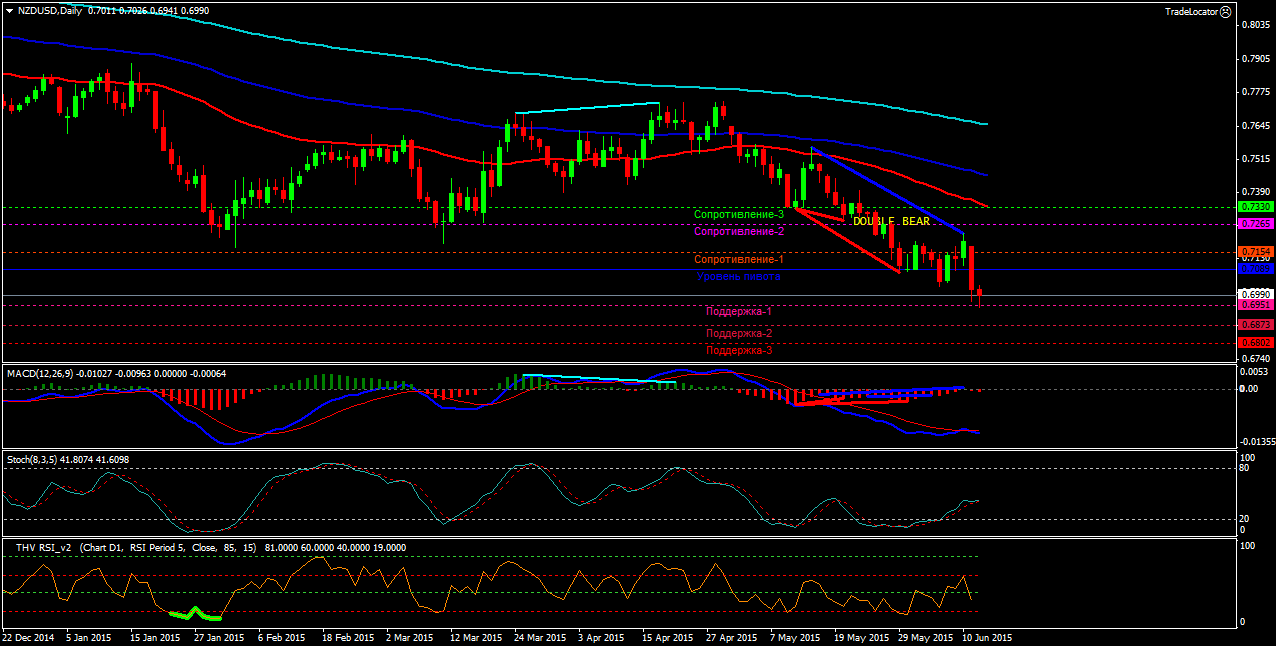This screenshot has height=646, width=1276.
Task: Click the Поддержка-2 support label
Action: click(x=739, y=333)
